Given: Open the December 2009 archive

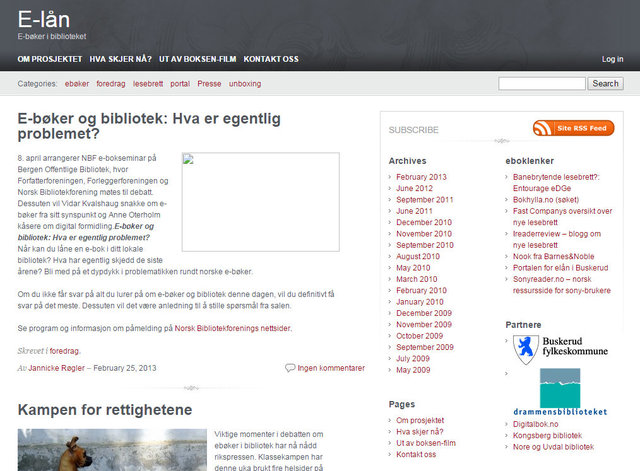Looking at the screenshot, I should 424,313.
